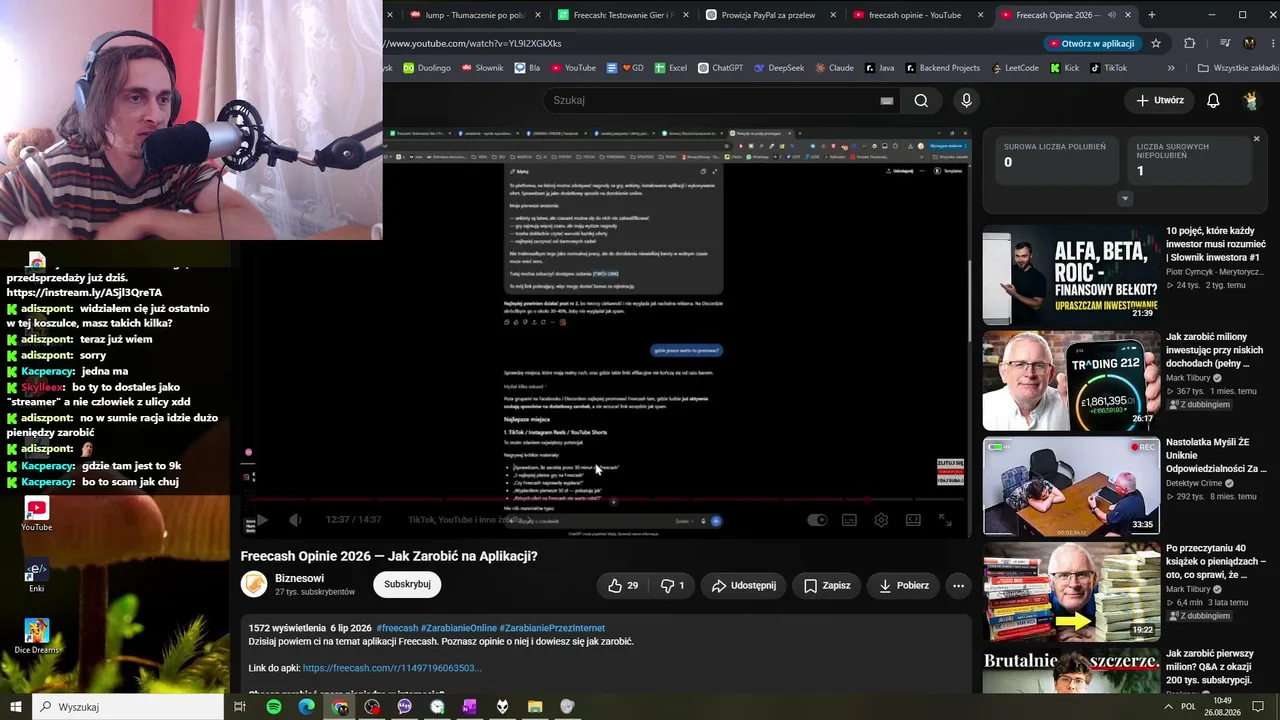
Task: Seek on the red video progress bar
Action: 606,499
